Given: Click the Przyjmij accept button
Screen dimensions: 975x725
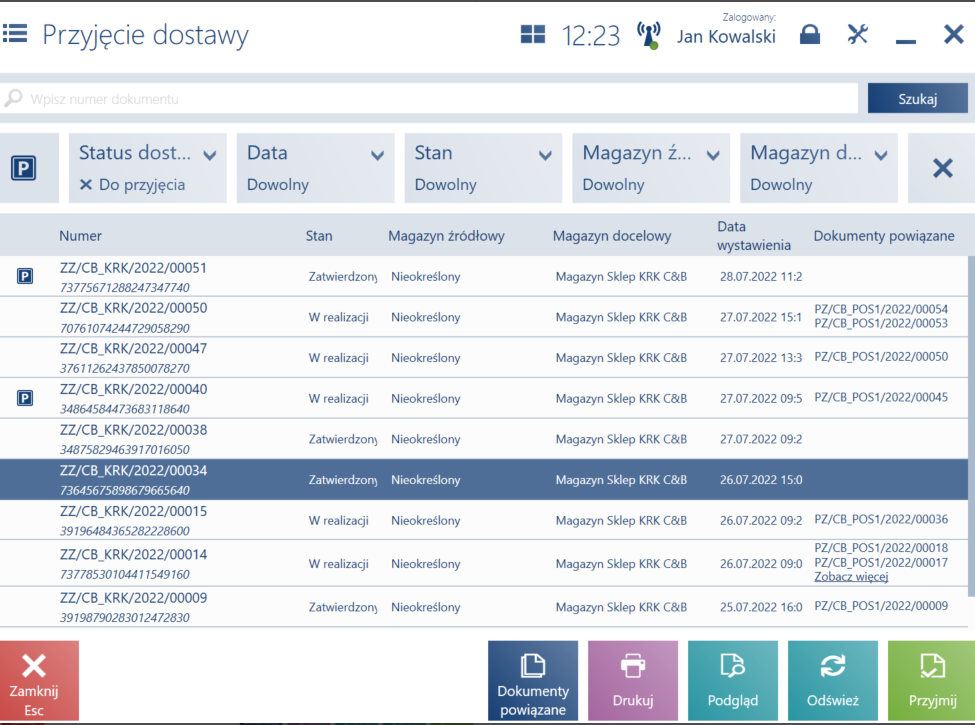Looking at the screenshot, I should pyautogui.click(x=931, y=681).
